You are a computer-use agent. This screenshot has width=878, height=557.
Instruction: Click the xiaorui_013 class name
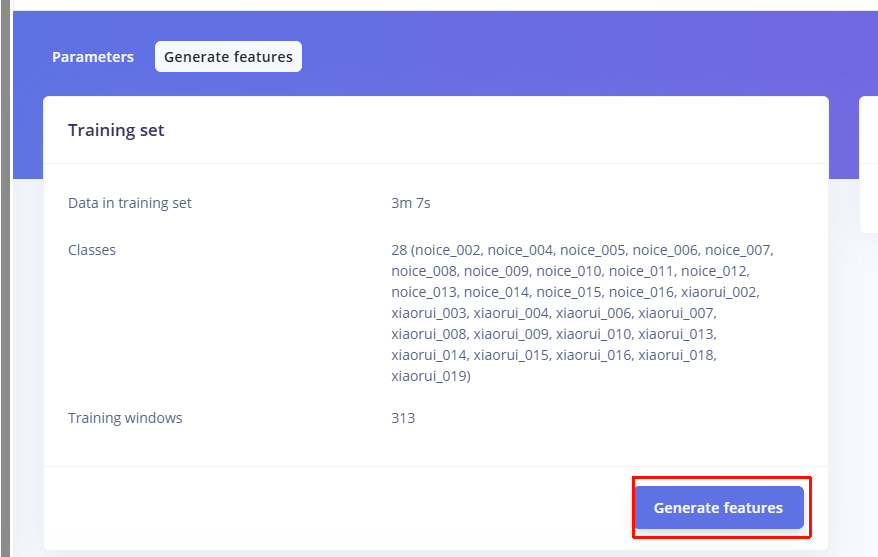point(677,334)
